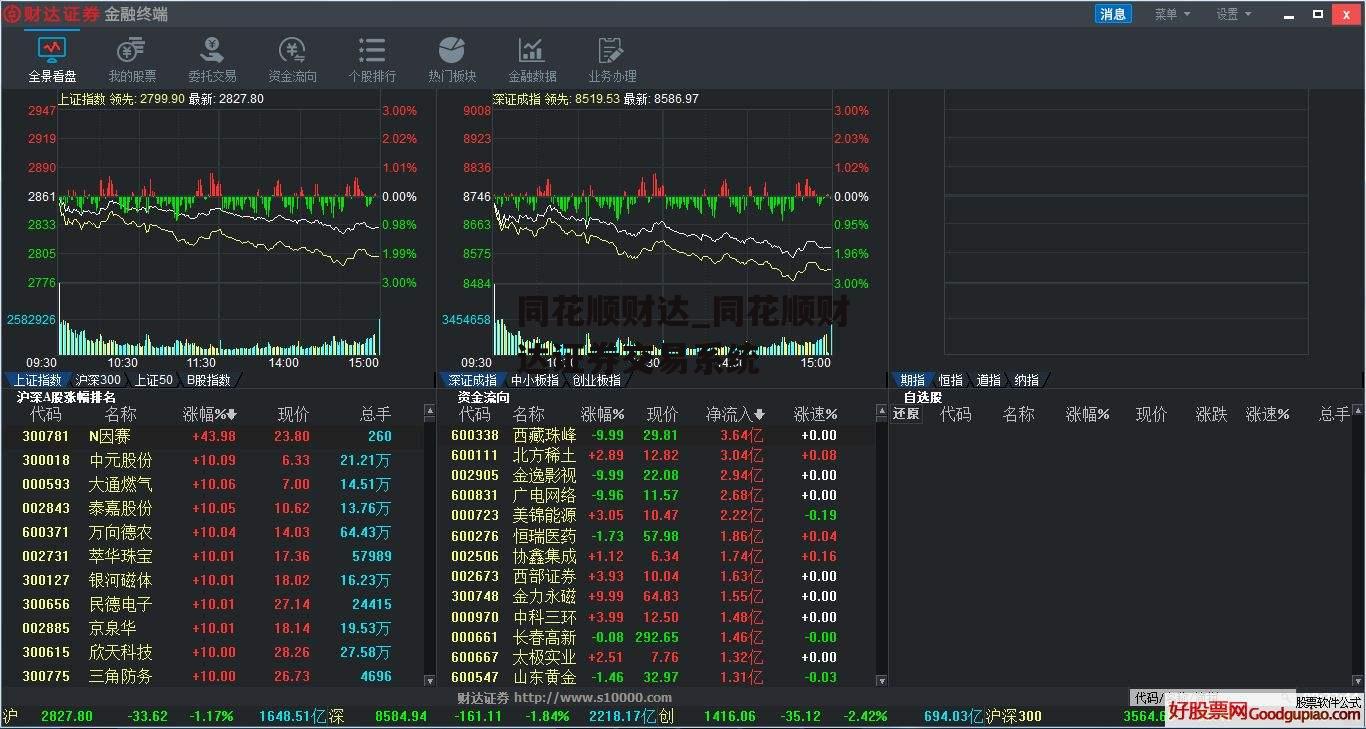The height and width of the screenshot is (729, 1366).
Task: Select capital flow row 000661 长春高新
Action: [x=659, y=637]
